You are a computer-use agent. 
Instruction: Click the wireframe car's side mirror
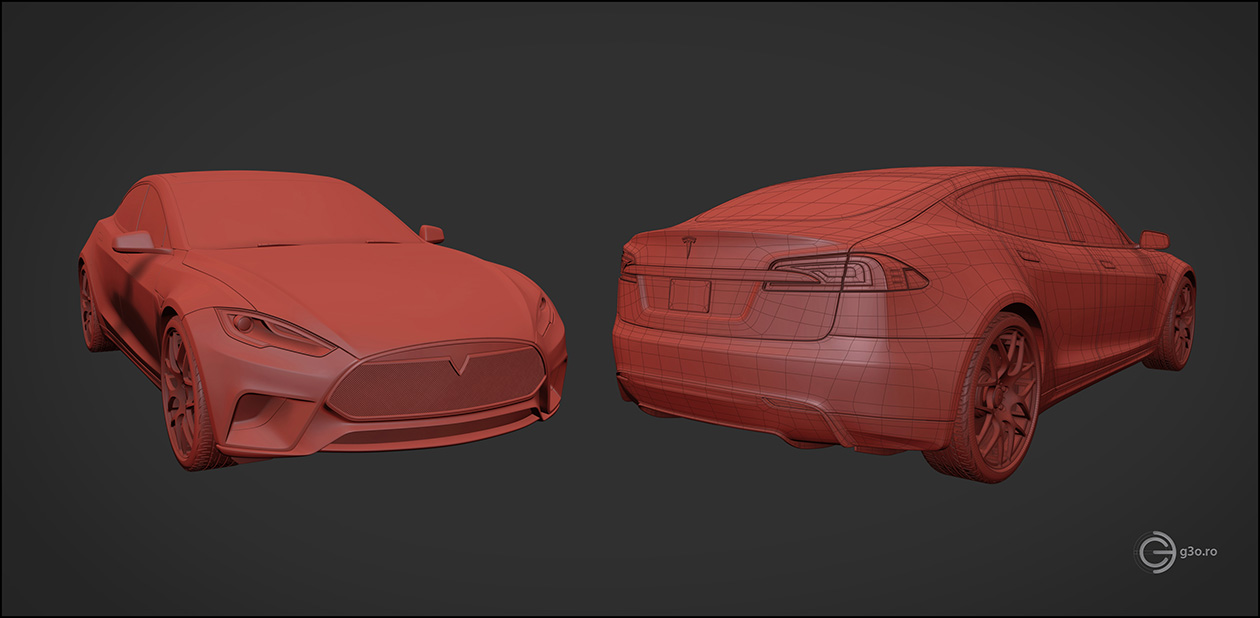coord(1153,240)
